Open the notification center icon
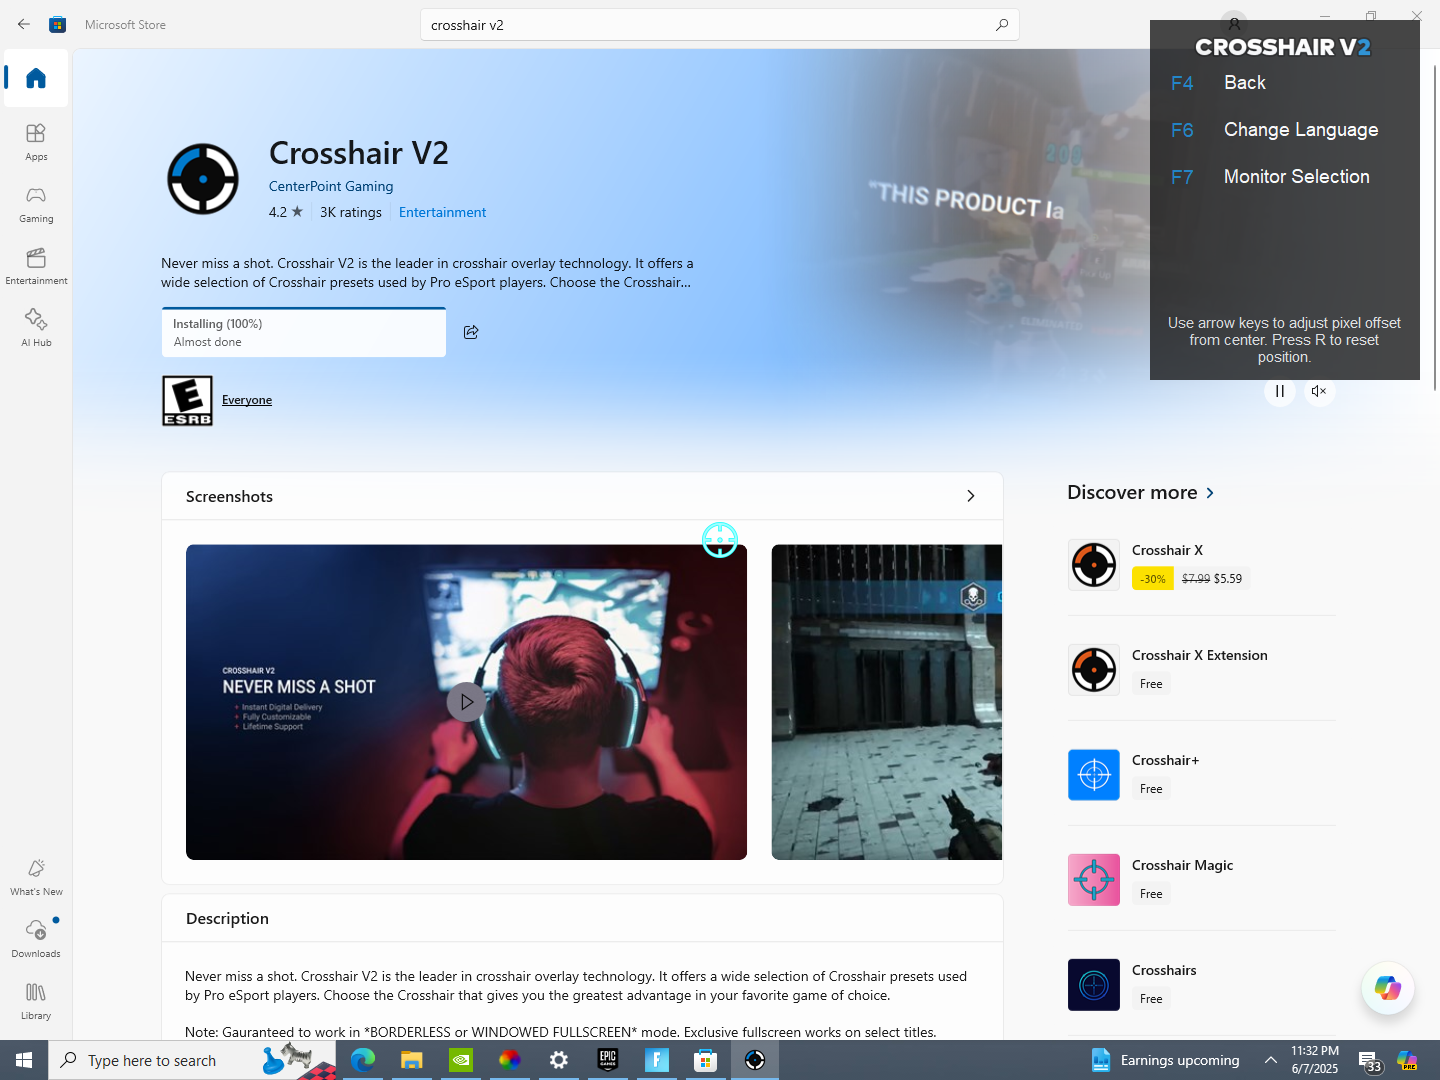1440x1080 pixels. 1369,1060
